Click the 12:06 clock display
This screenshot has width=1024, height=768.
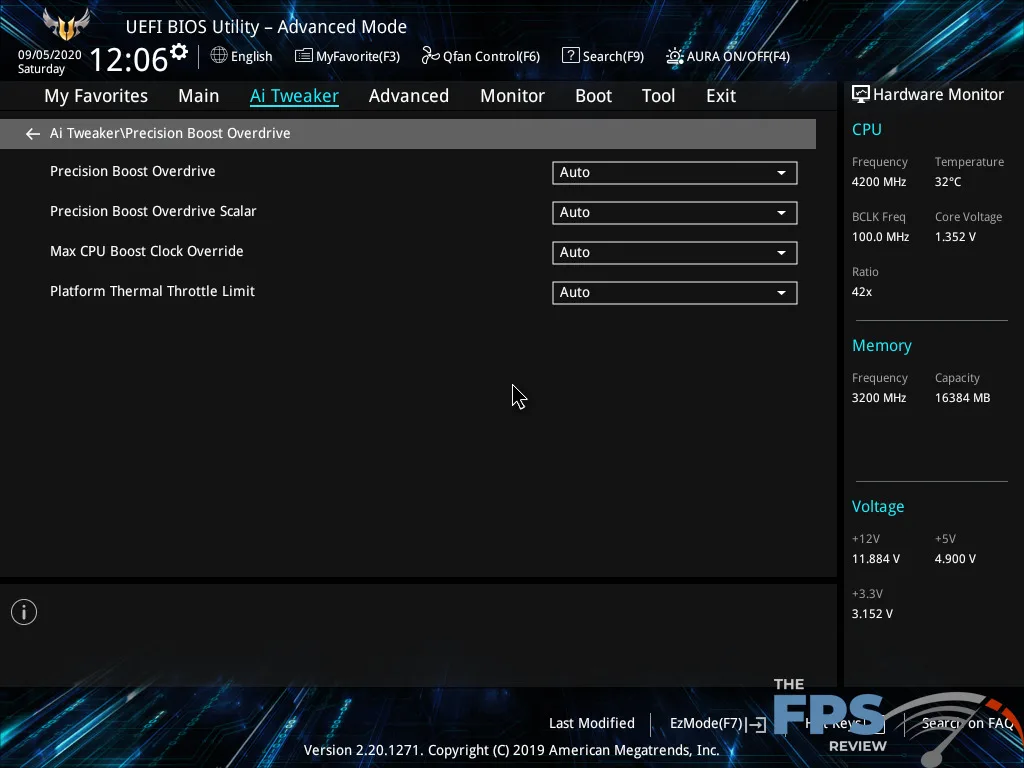point(129,59)
